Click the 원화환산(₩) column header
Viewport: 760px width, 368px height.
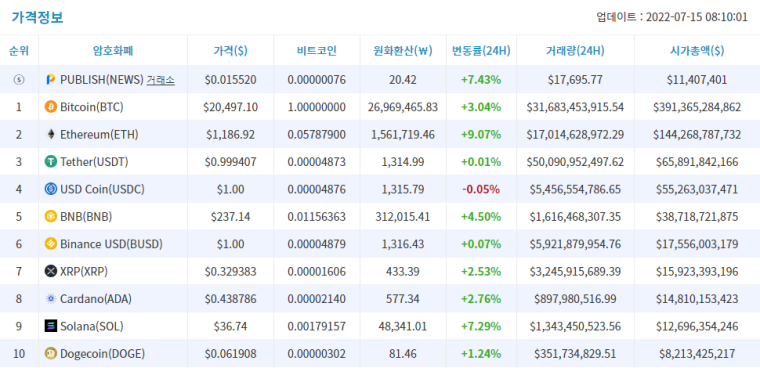pyautogui.click(x=403, y=50)
